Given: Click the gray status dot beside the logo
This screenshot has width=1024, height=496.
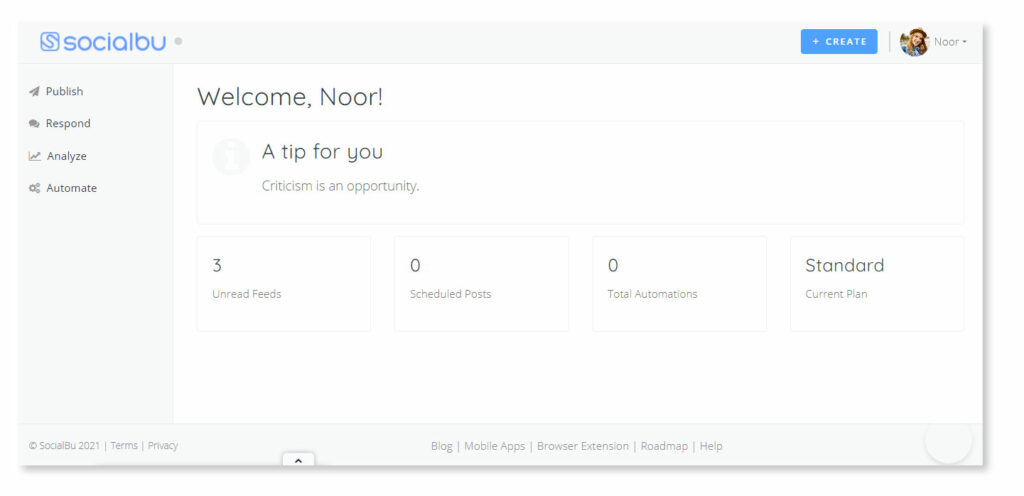Looking at the screenshot, I should pos(178,42).
